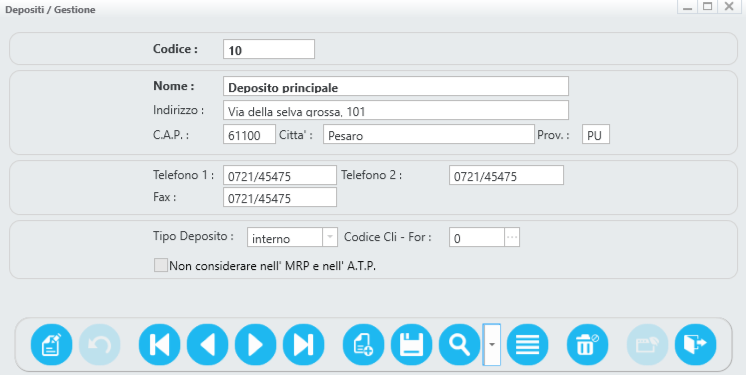Maximize the Depositi / Gestione window
Viewport: 746px width, 375px height.
[708, 7]
